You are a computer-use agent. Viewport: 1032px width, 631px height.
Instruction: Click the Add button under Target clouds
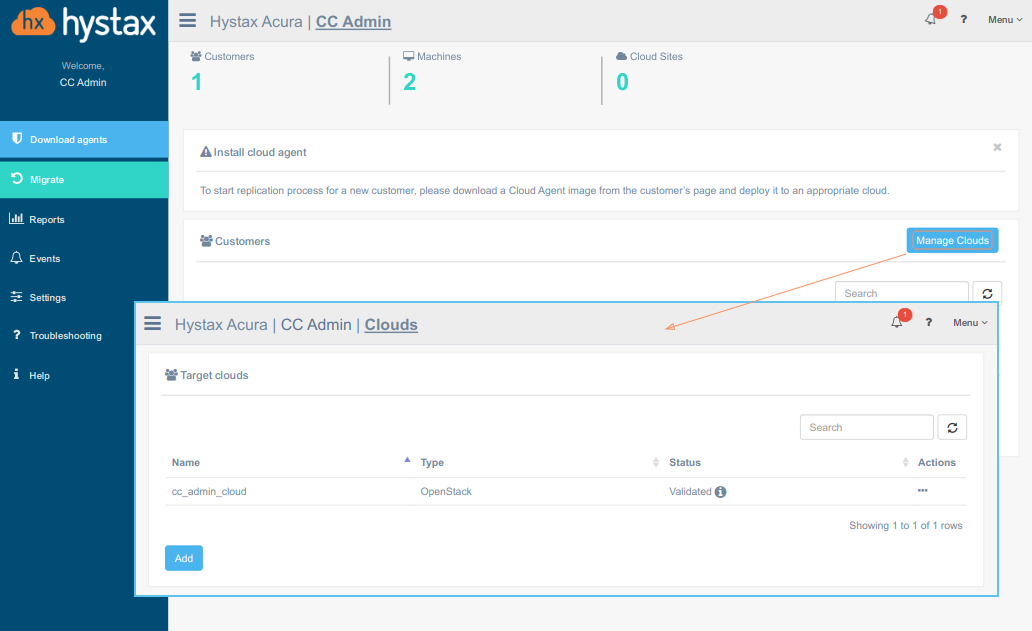coord(184,558)
